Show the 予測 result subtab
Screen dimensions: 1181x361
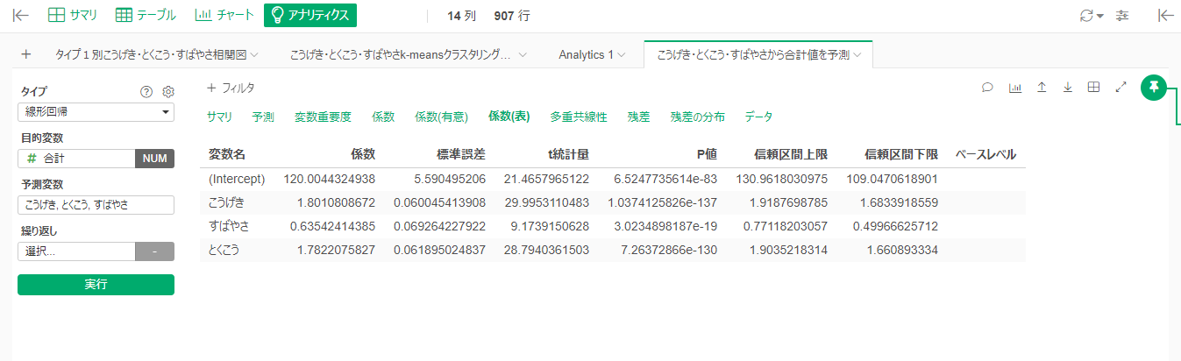click(x=263, y=117)
